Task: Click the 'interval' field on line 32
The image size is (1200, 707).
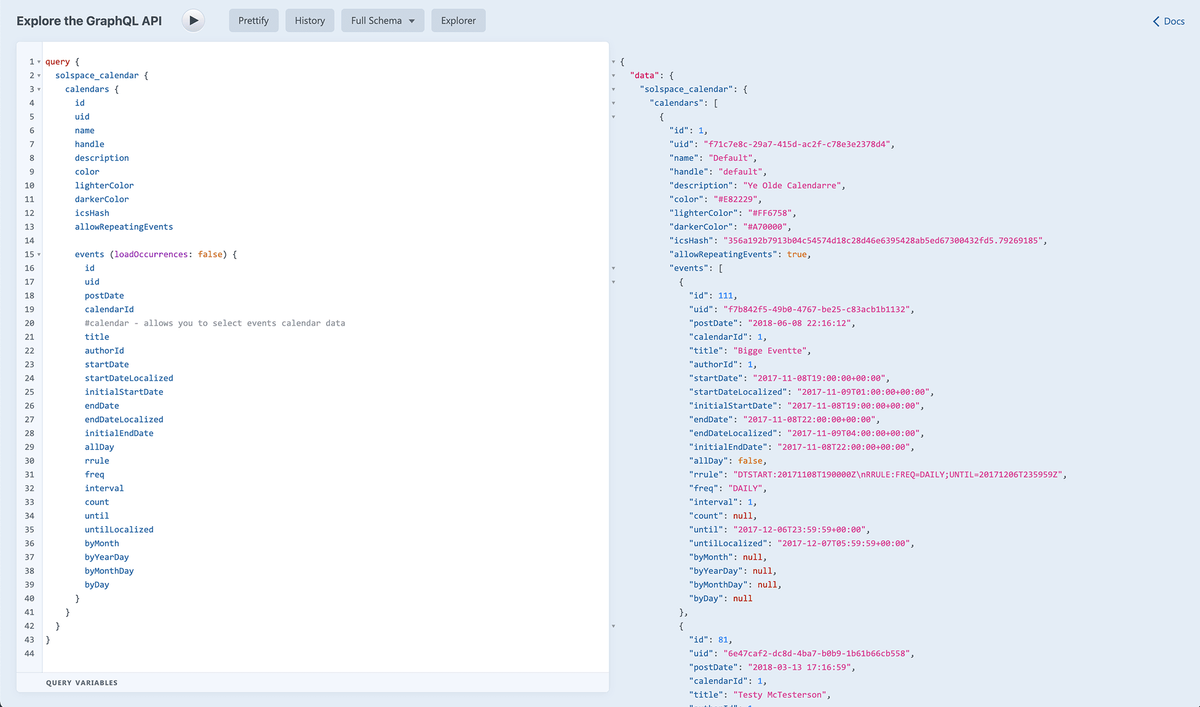Action: [105, 489]
